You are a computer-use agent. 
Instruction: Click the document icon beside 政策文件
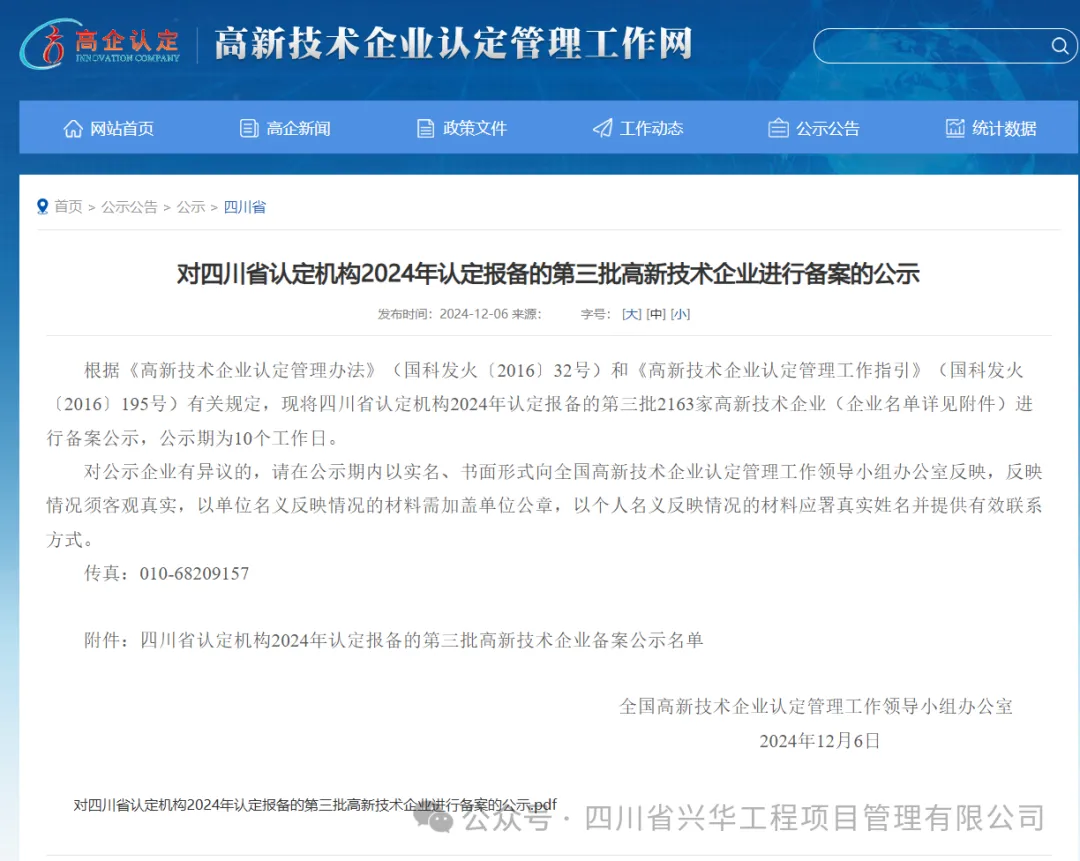(x=426, y=128)
